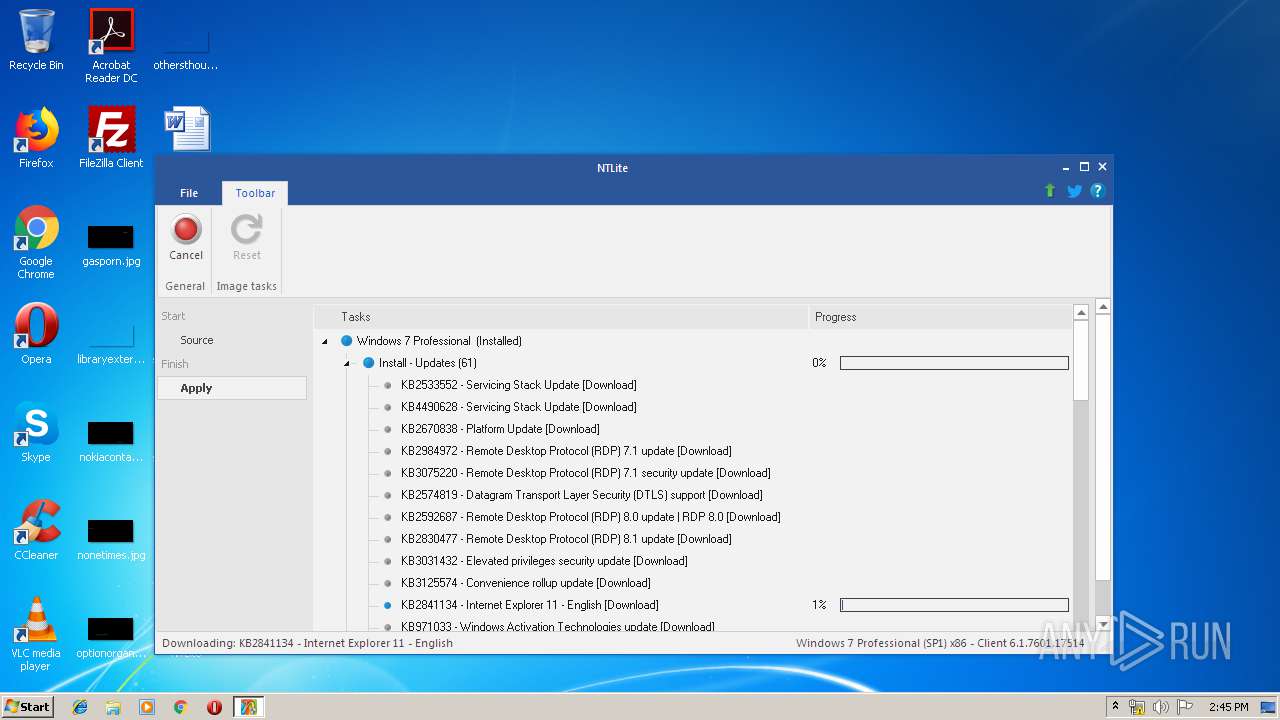Image resolution: width=1280 pixels, height=720 pixels.
Task: Select libraryexter... desktop file
Action: click(111, 342)
